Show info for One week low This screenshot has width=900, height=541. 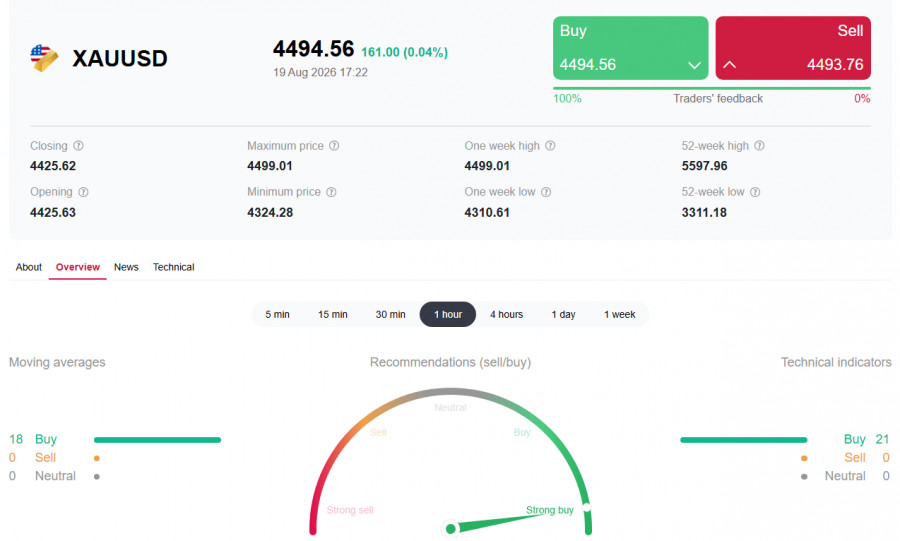click(546, 192)
